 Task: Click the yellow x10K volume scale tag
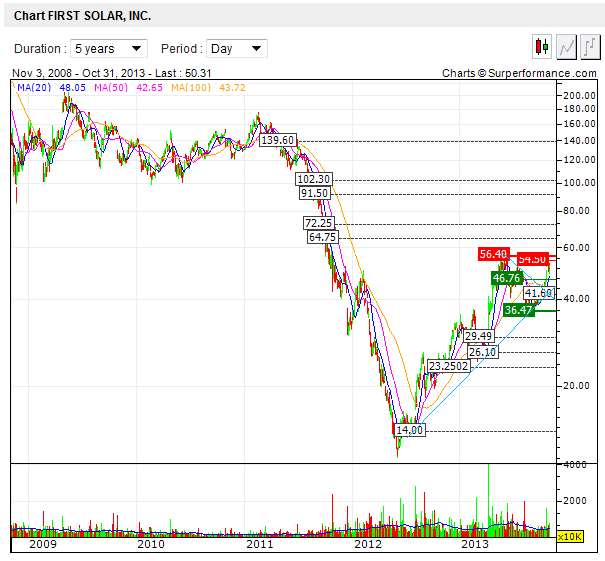click(570, 537)
